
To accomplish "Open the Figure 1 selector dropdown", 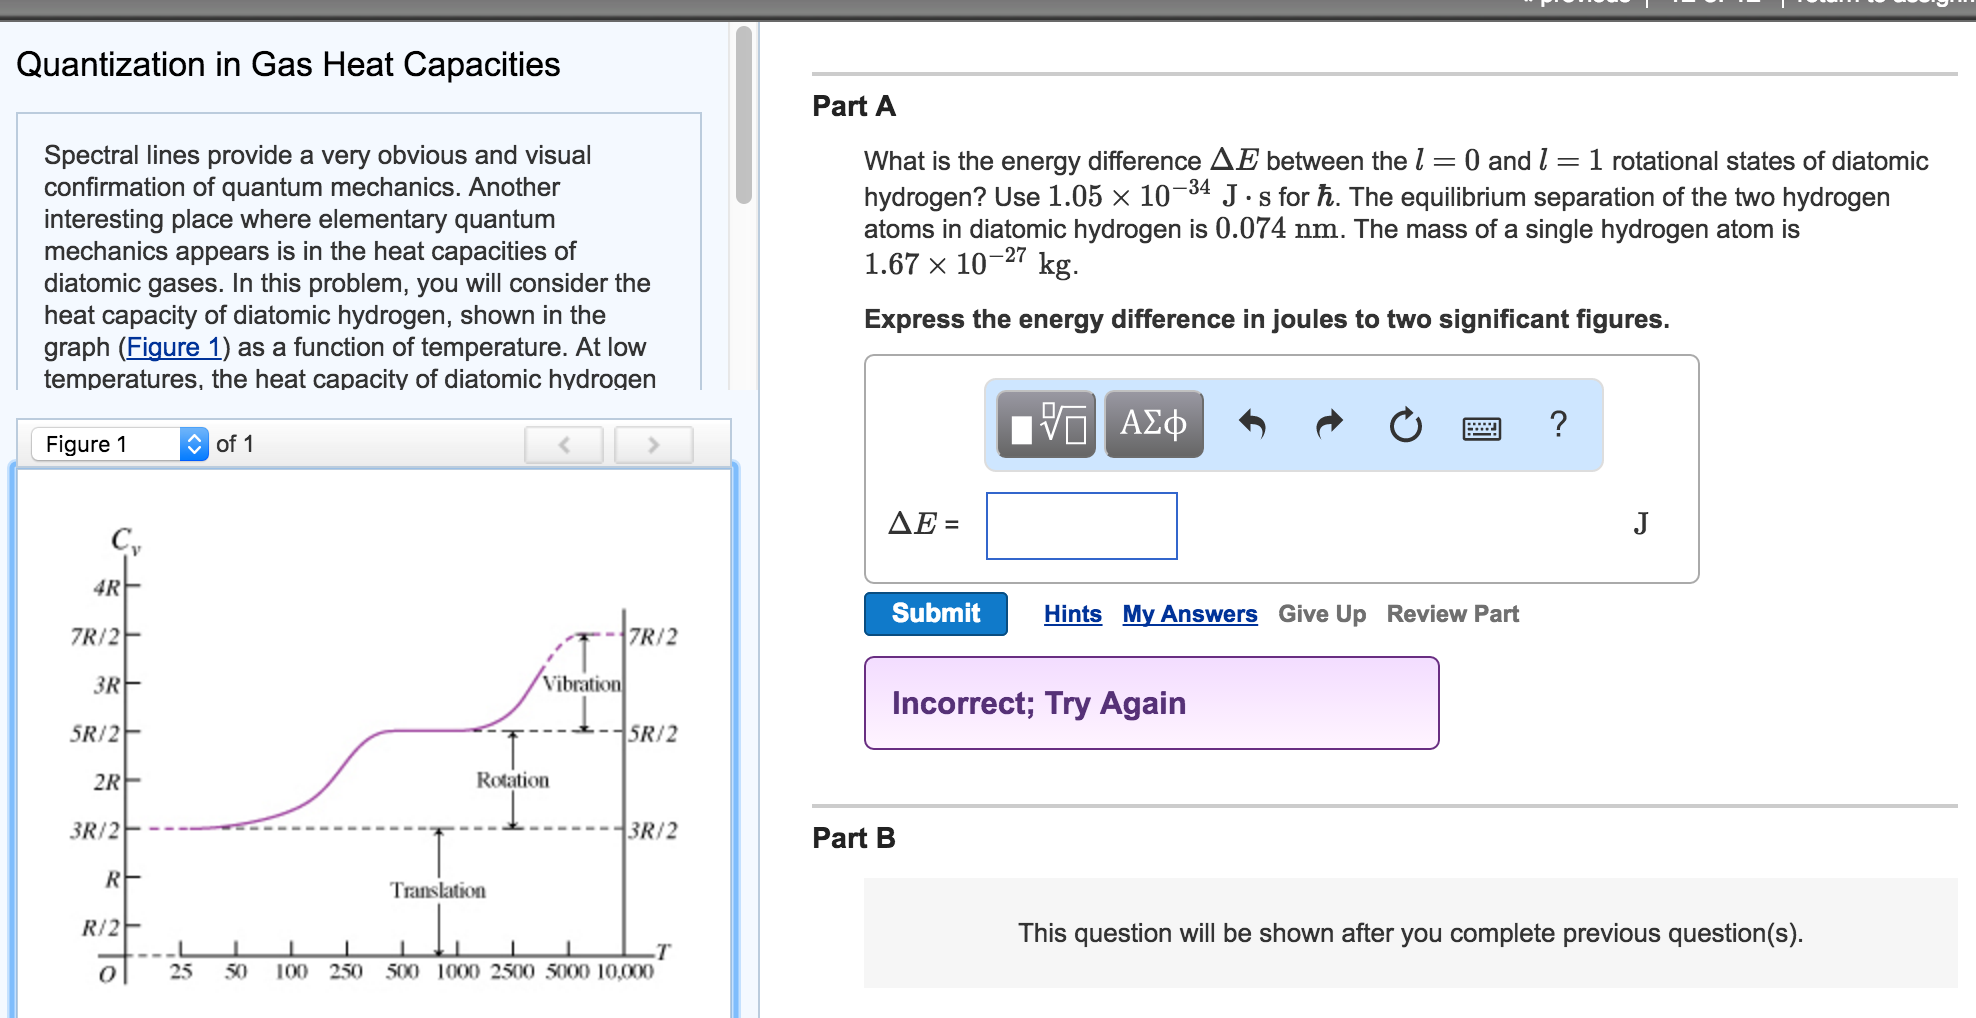I will tap(120, 444).
